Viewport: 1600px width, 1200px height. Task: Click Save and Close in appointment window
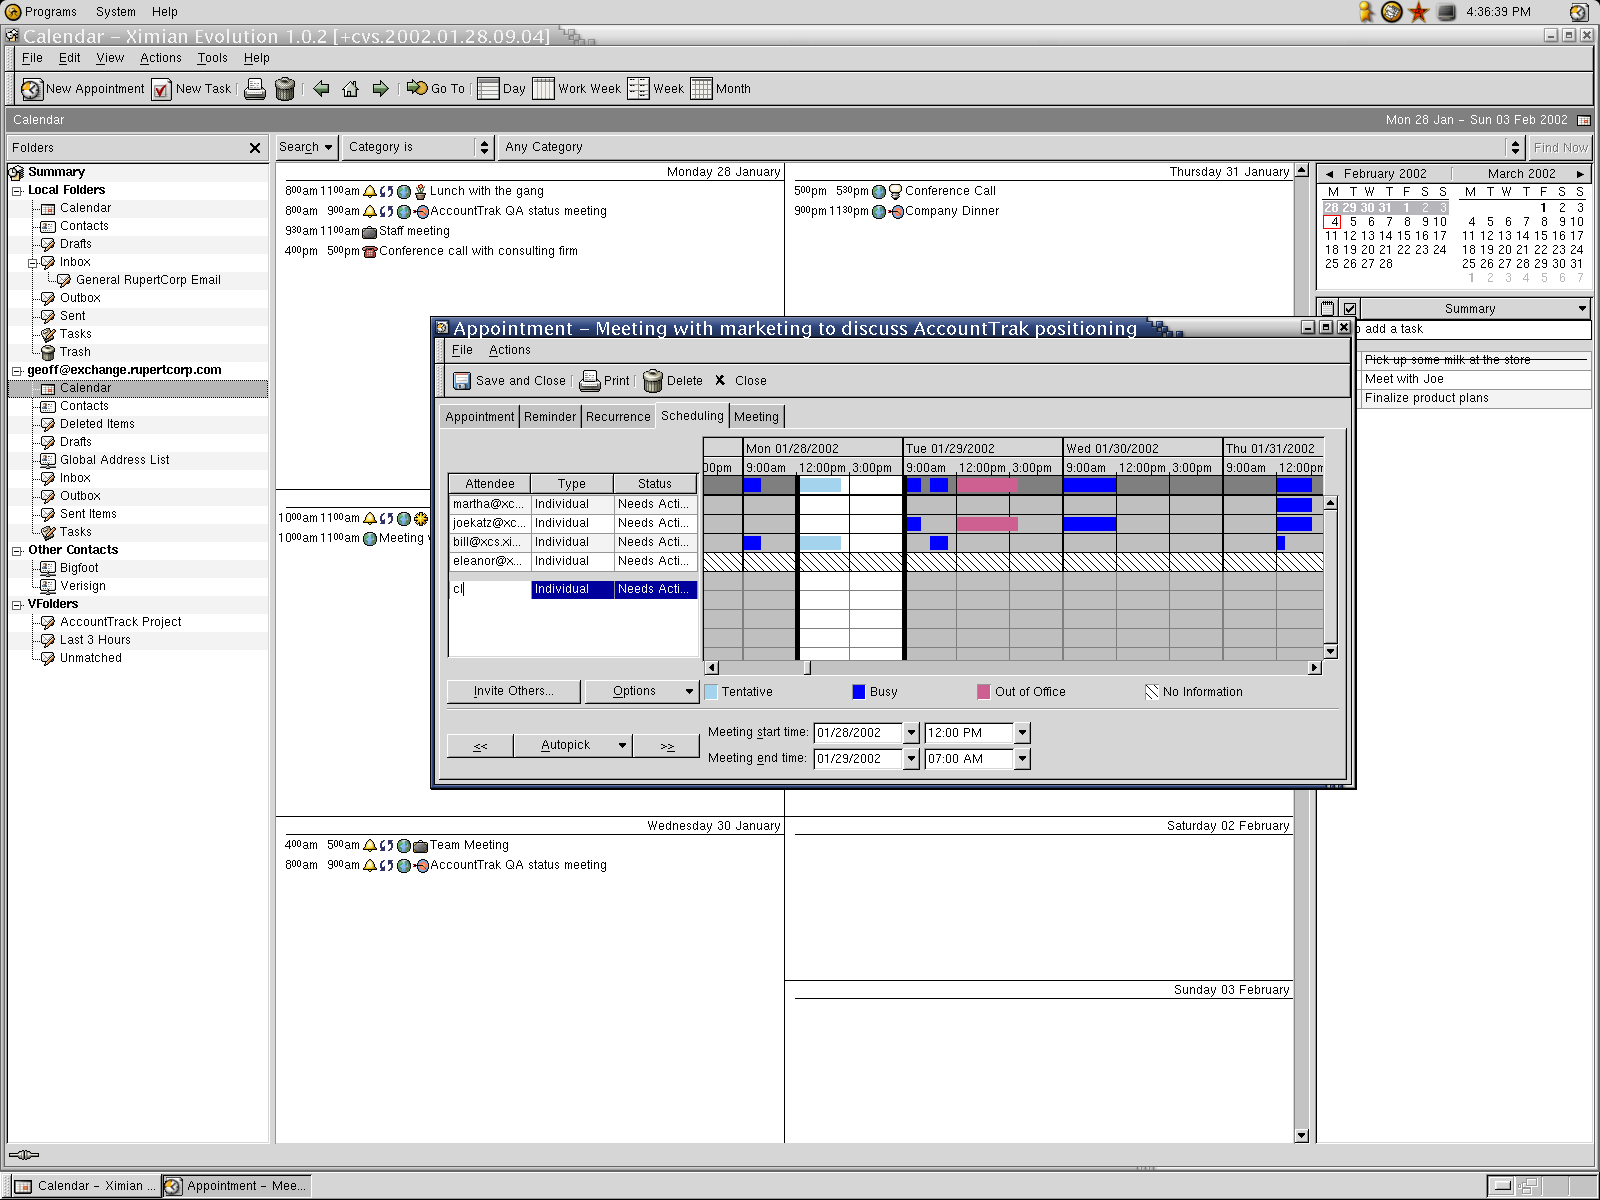(509, 381)
